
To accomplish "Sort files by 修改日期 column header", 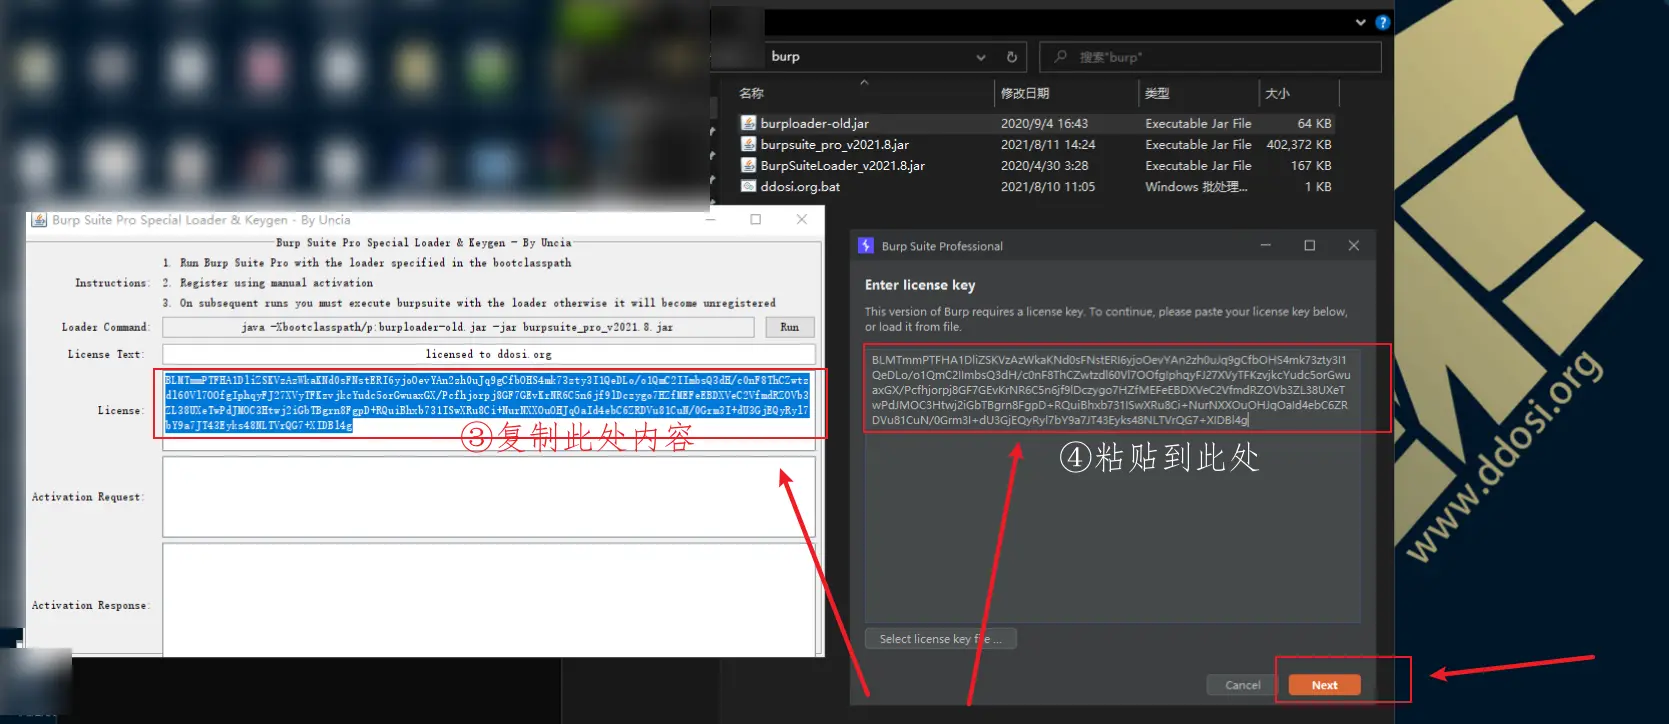I will [1025, 93].
